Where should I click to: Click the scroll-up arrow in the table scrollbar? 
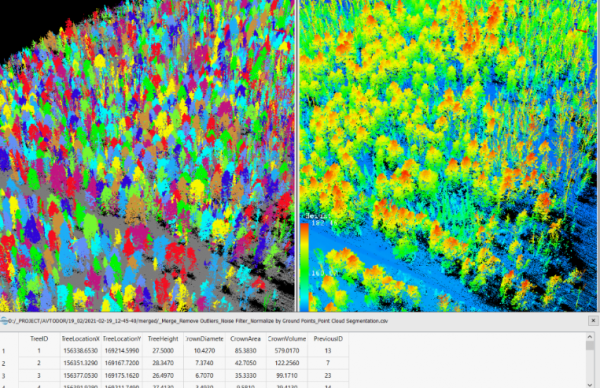click(x=590, y=337)
